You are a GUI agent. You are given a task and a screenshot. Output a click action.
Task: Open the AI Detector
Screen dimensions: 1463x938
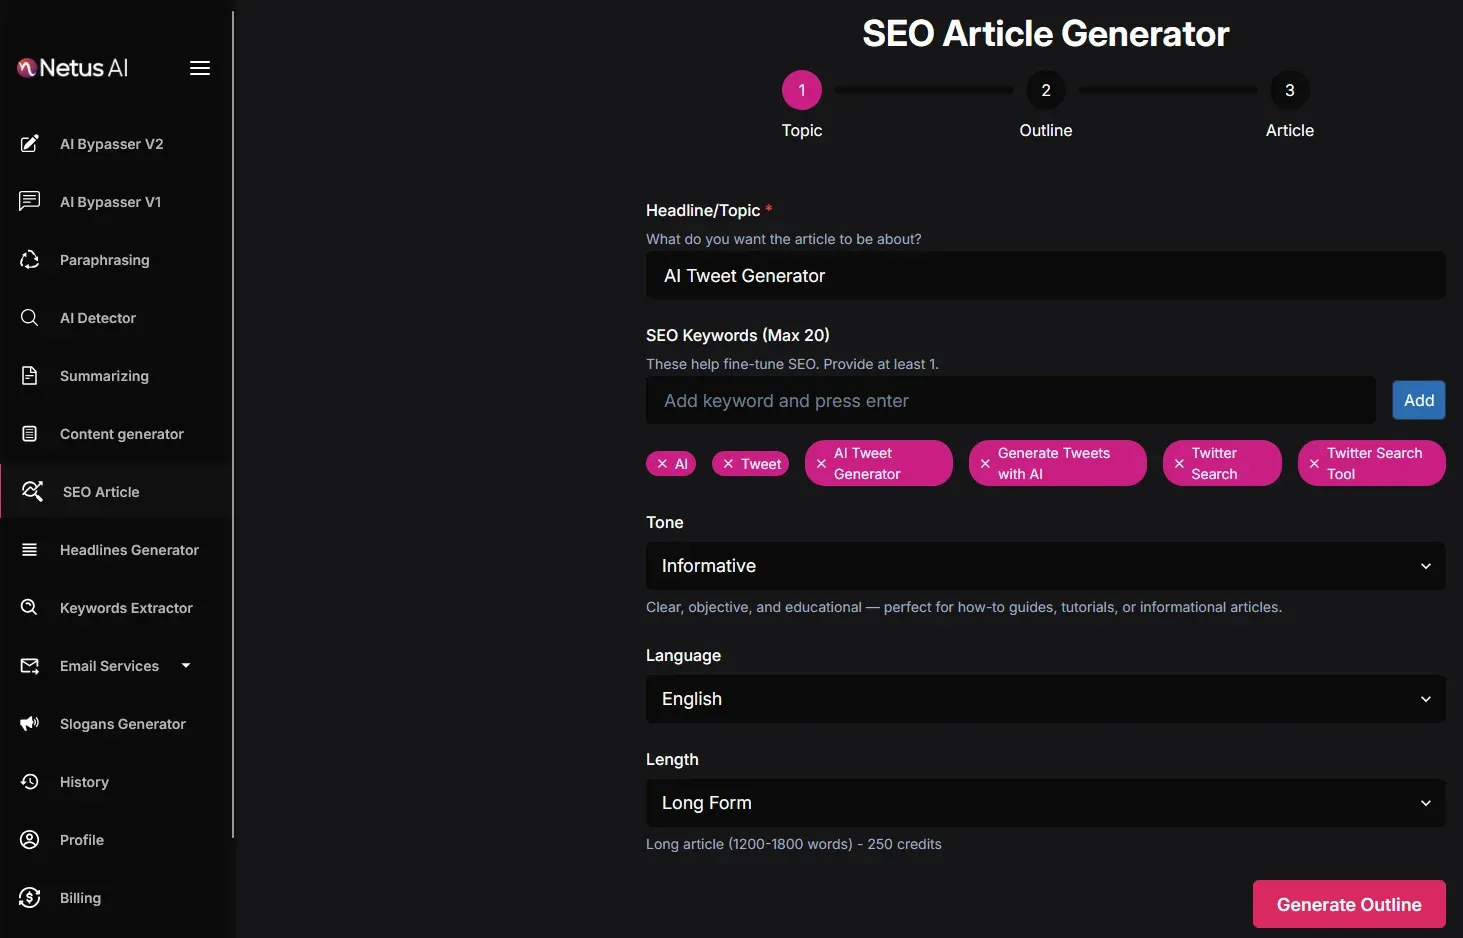(98, 318)
